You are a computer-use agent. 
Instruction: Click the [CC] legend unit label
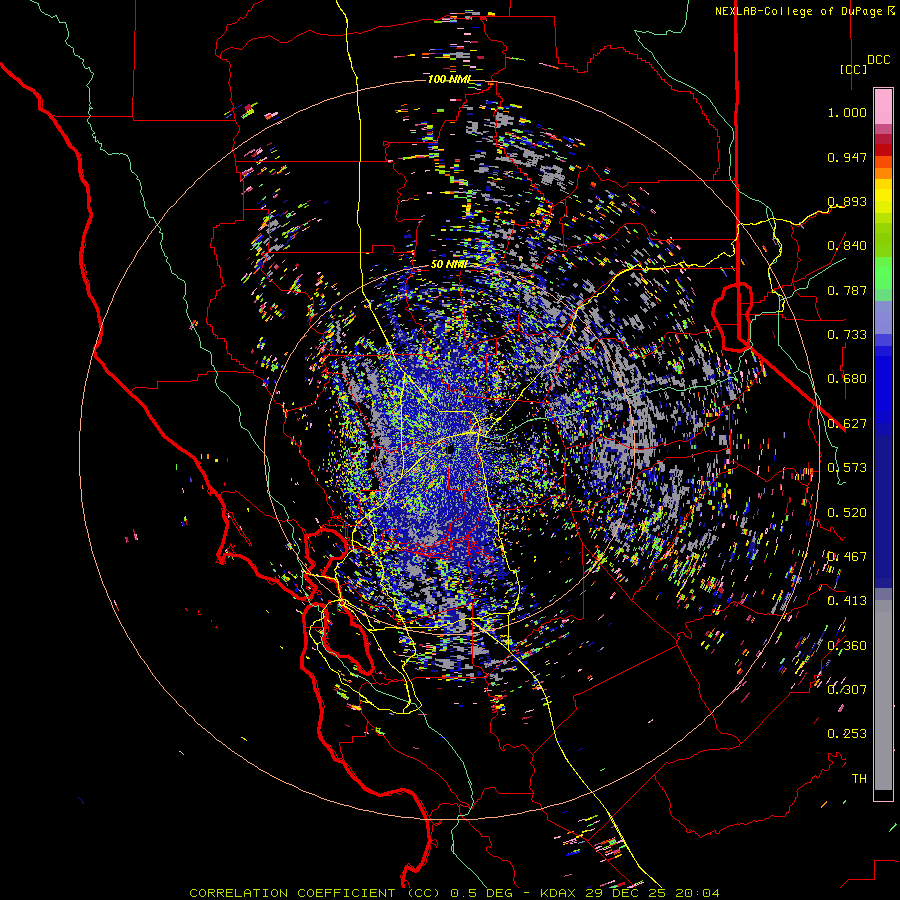[854, 69]
